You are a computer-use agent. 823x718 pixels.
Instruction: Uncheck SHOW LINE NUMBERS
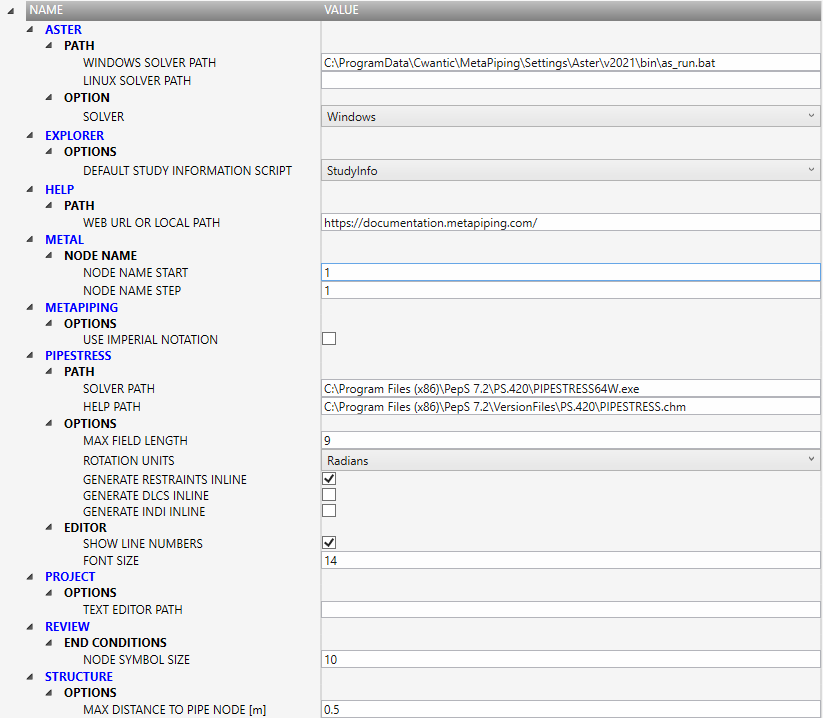tap(329, 543)
